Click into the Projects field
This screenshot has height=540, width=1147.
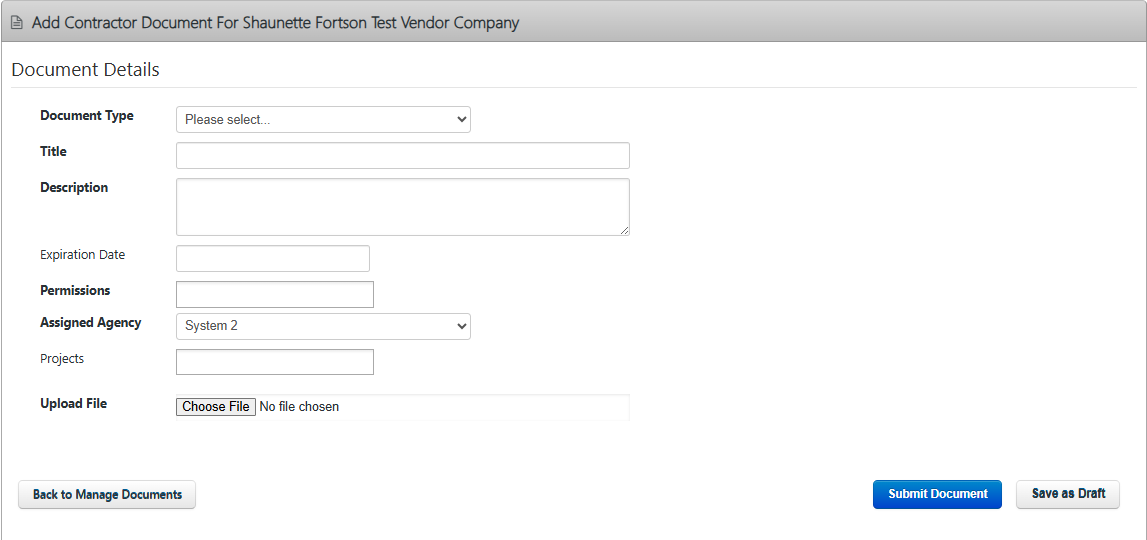274,362
